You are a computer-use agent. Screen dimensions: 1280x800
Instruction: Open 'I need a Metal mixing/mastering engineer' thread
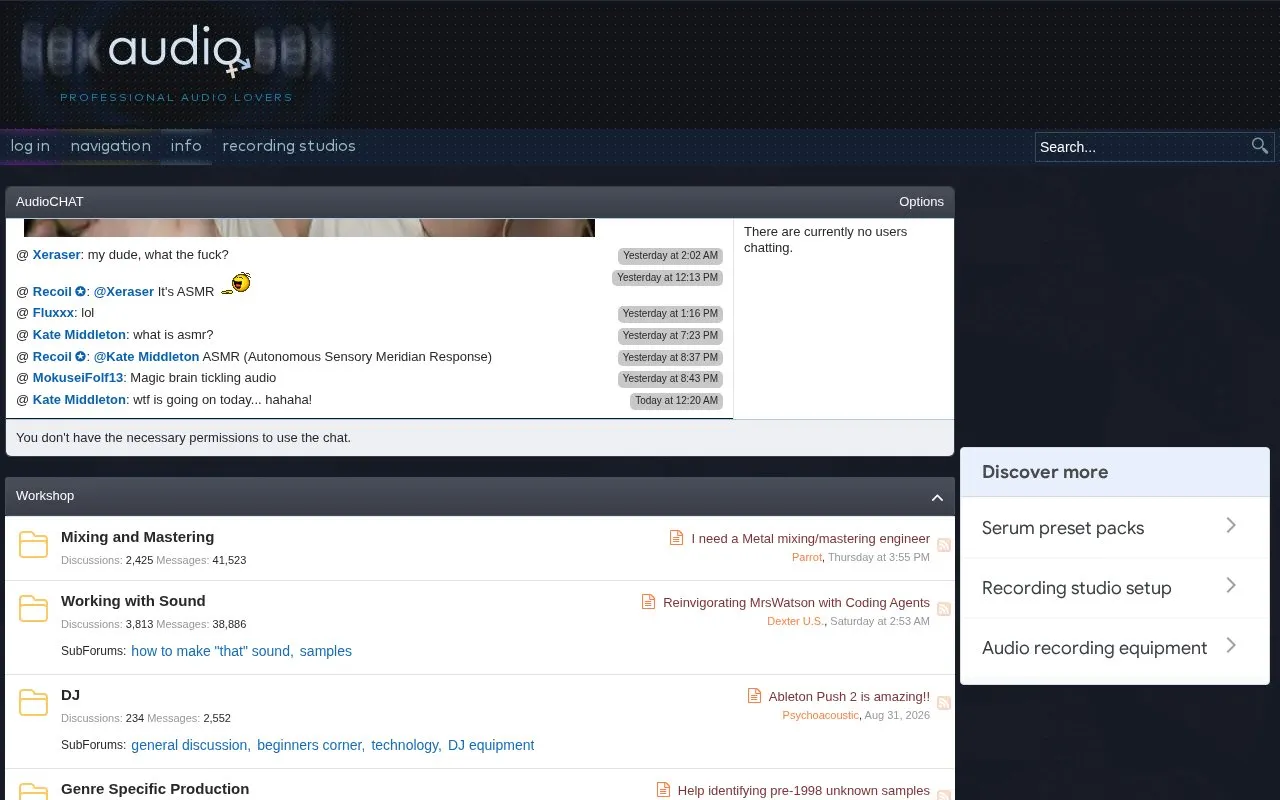[x=810, y=539]
